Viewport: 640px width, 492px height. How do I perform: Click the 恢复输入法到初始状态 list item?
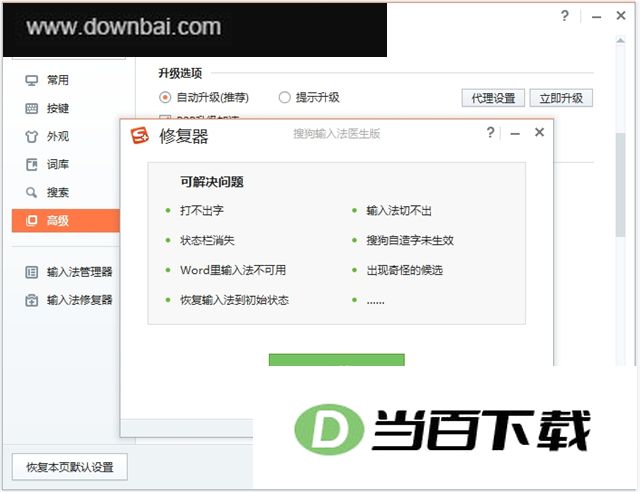[235, 300]
